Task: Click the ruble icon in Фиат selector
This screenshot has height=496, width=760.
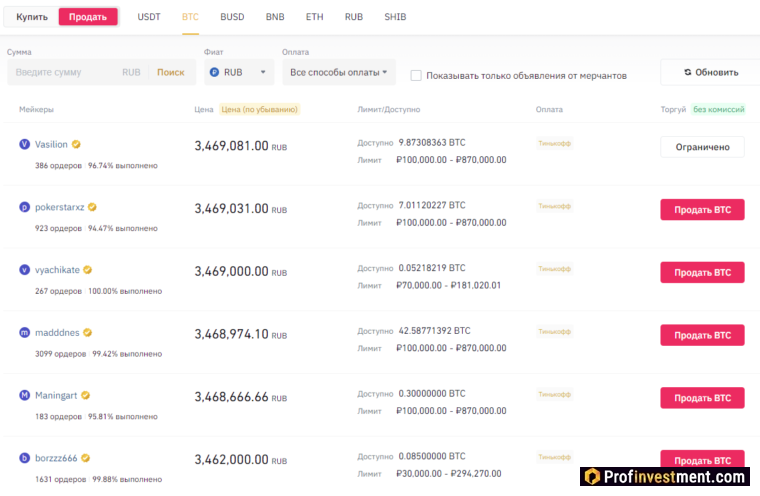Action: [214, 72]
